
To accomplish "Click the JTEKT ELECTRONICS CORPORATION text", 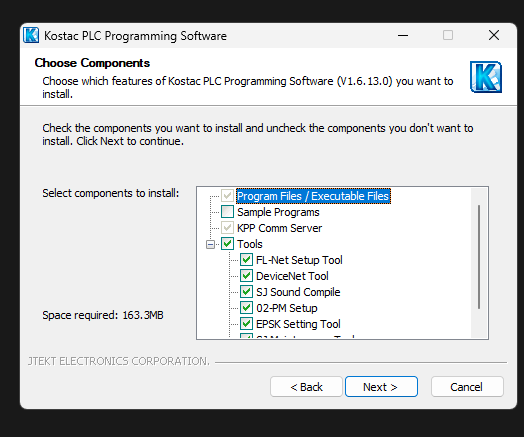I will point(119,361).
